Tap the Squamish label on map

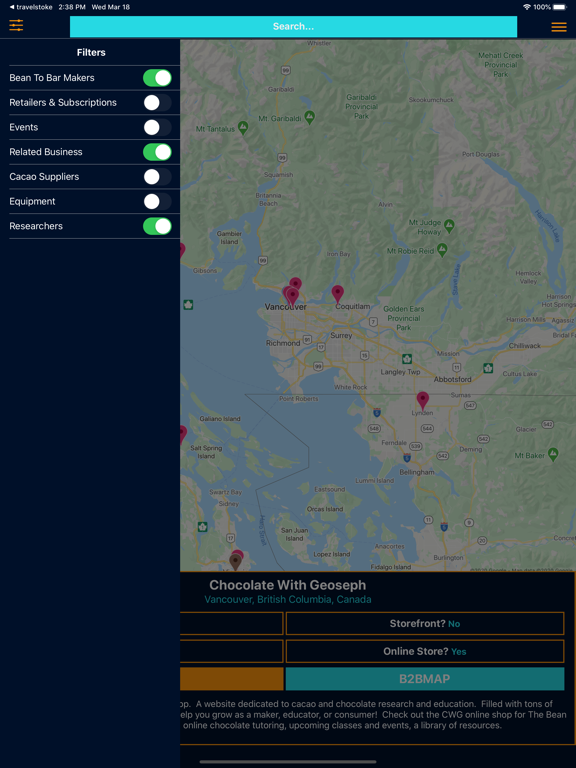(x=278, y=174)
